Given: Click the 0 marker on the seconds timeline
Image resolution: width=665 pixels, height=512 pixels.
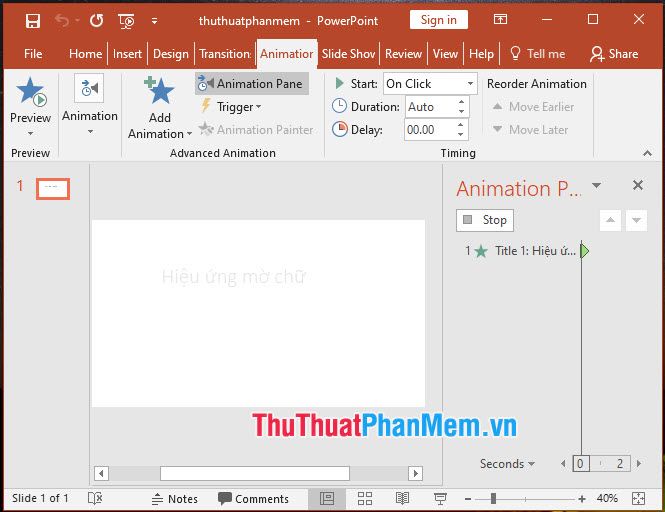Looking at the screenshot, I should pyautogui.click(x=580, y=464).
